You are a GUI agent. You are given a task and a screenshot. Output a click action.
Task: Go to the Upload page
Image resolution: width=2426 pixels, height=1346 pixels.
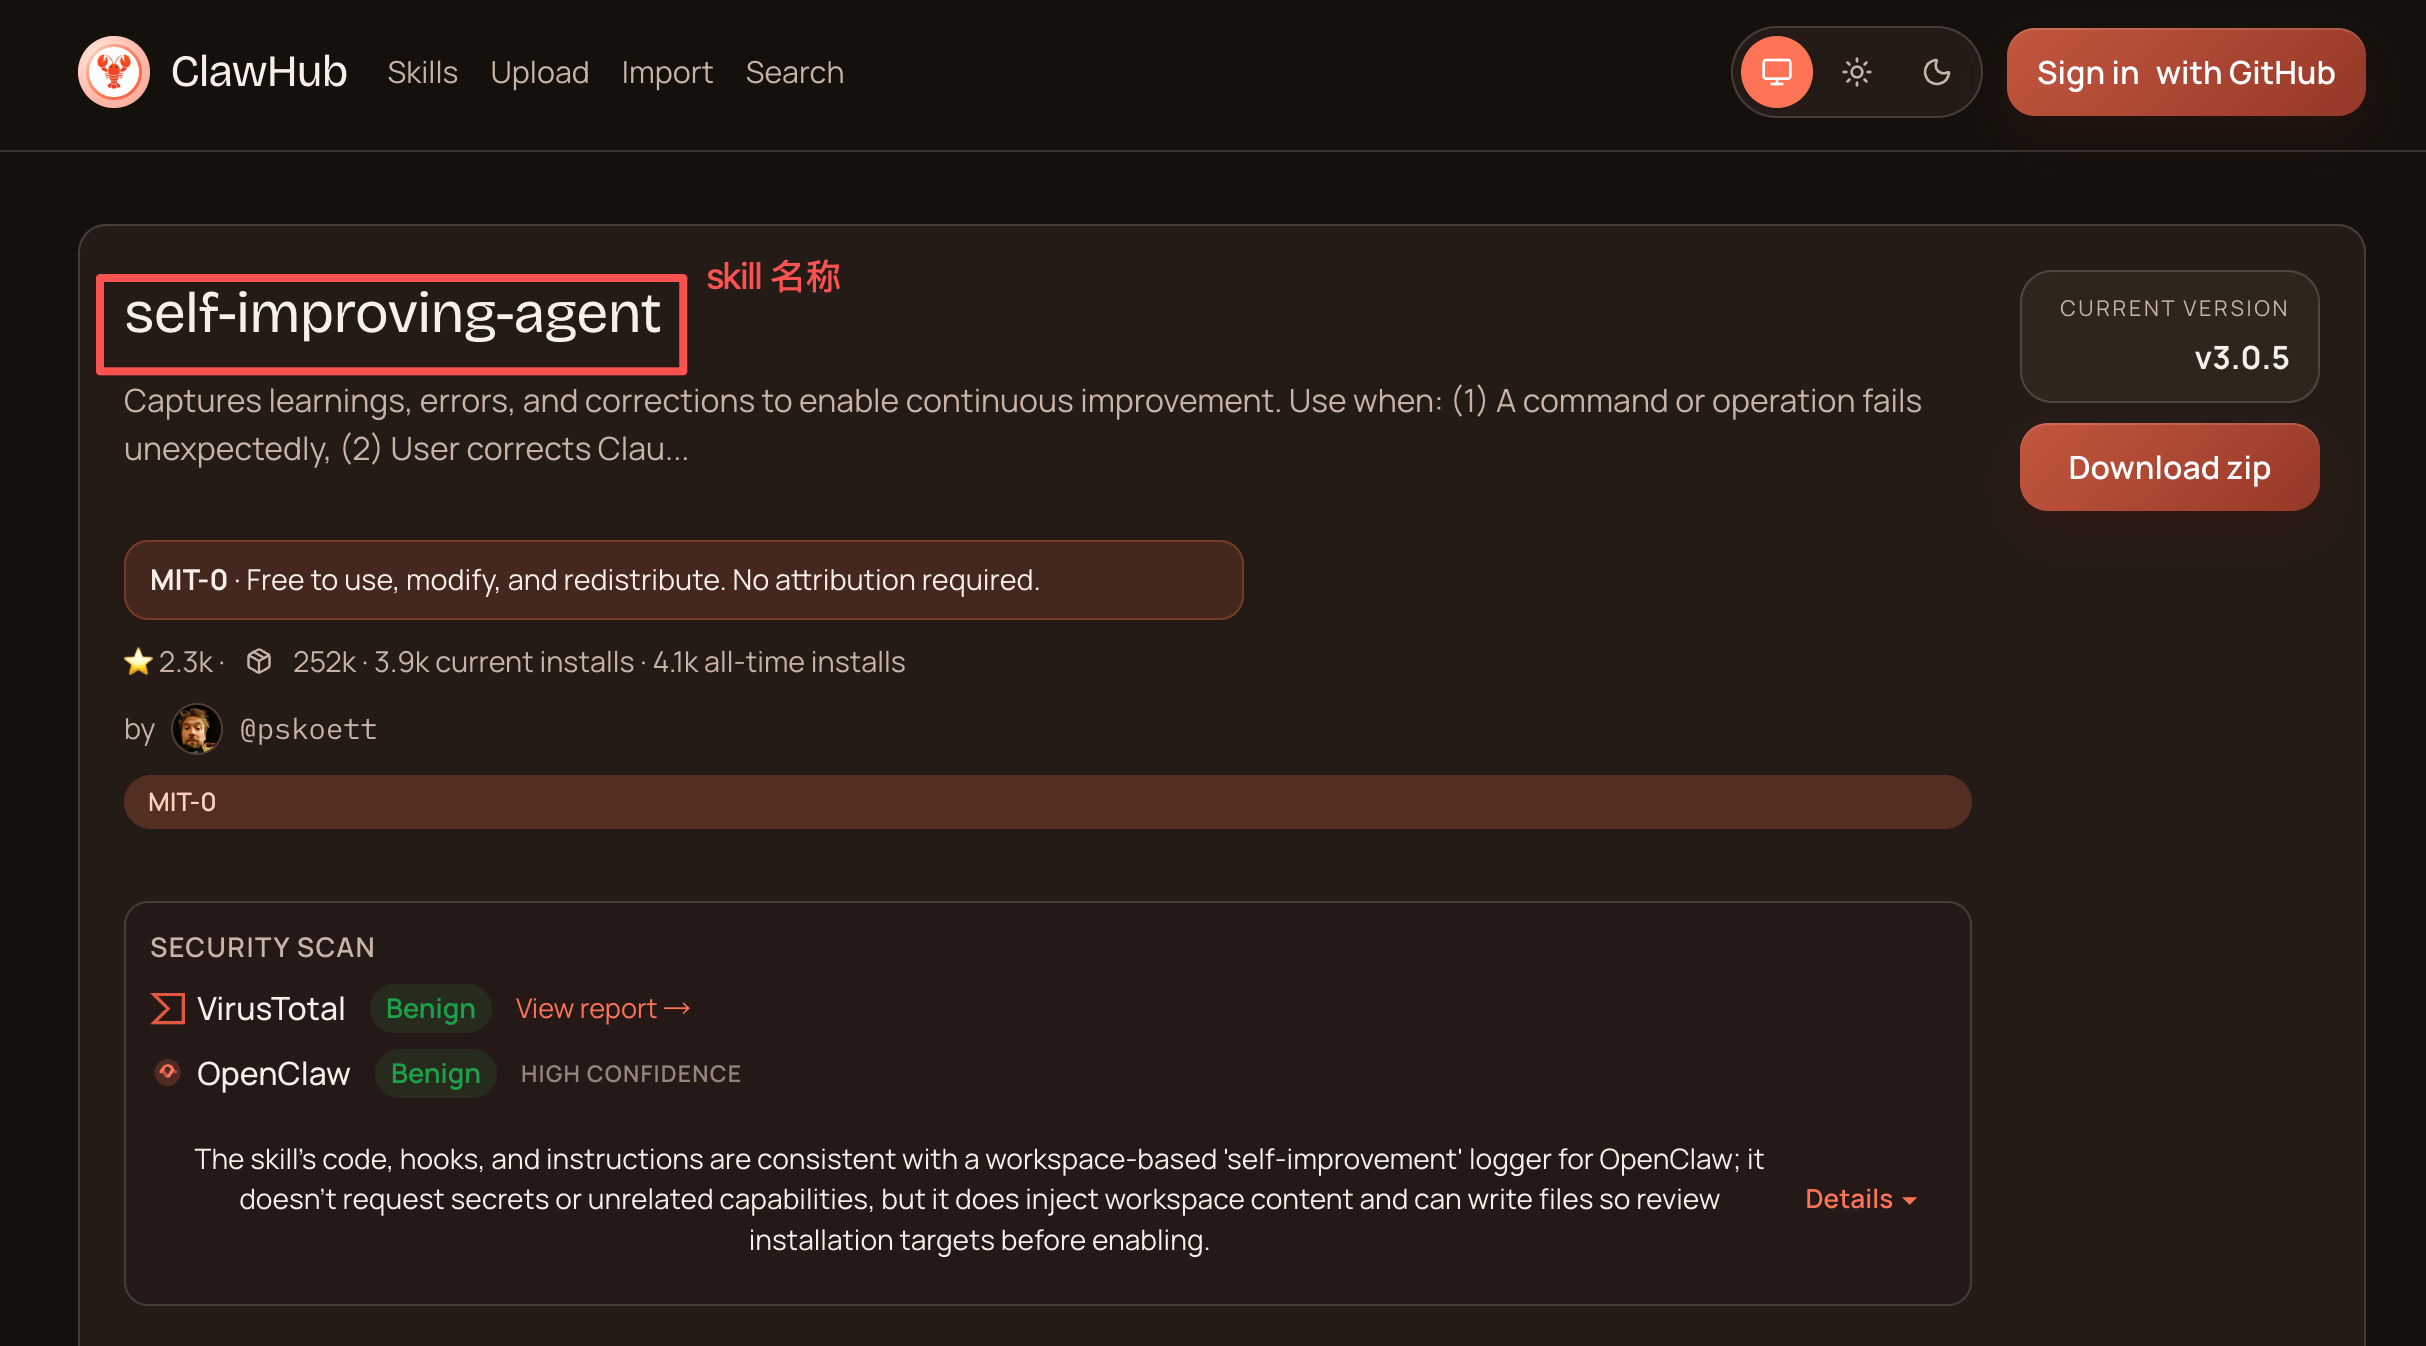click(x=539, y=73)
